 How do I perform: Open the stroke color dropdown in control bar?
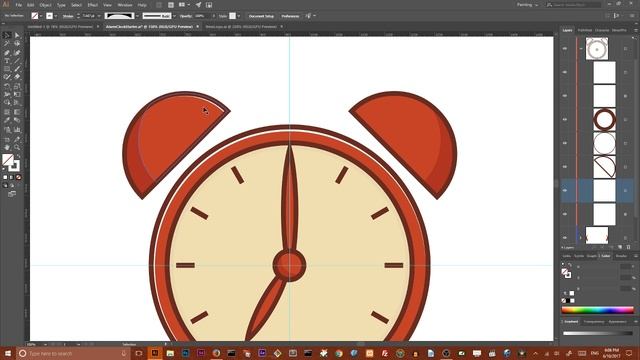pyautogui.click(x=56, y=16)
